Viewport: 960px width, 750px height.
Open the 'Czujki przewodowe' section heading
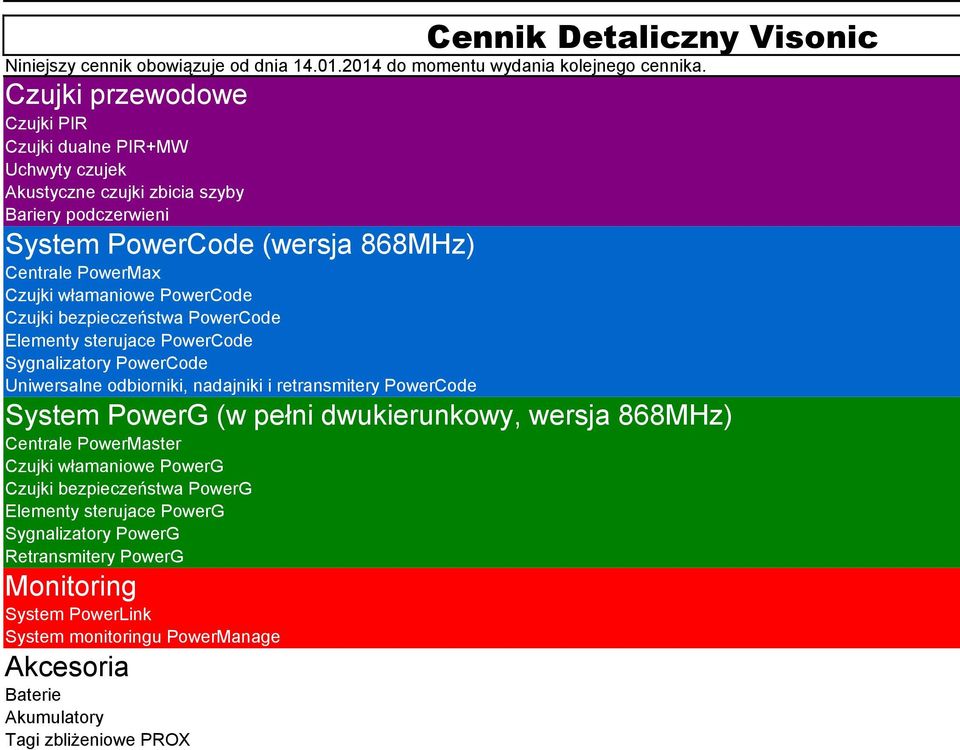tap(126, 95)
